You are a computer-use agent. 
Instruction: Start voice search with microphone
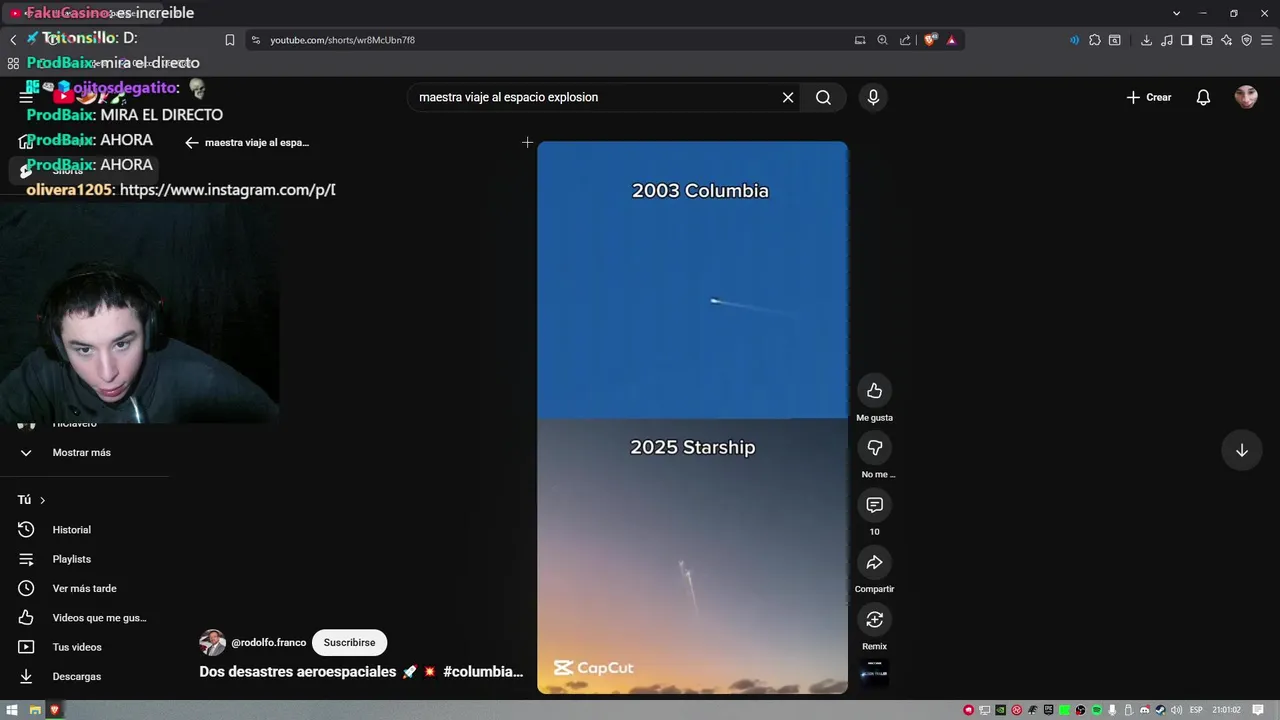coord(873,97)
